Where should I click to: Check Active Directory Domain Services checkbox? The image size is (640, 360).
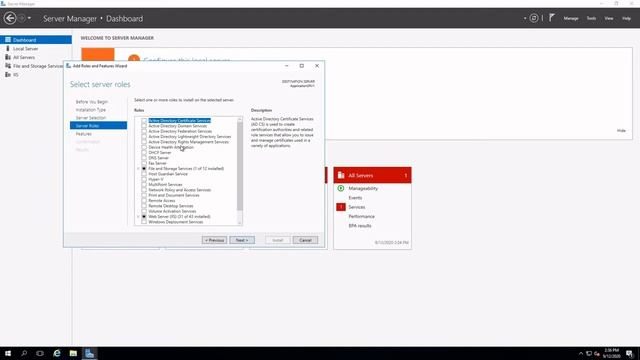[x=144, y=126]
